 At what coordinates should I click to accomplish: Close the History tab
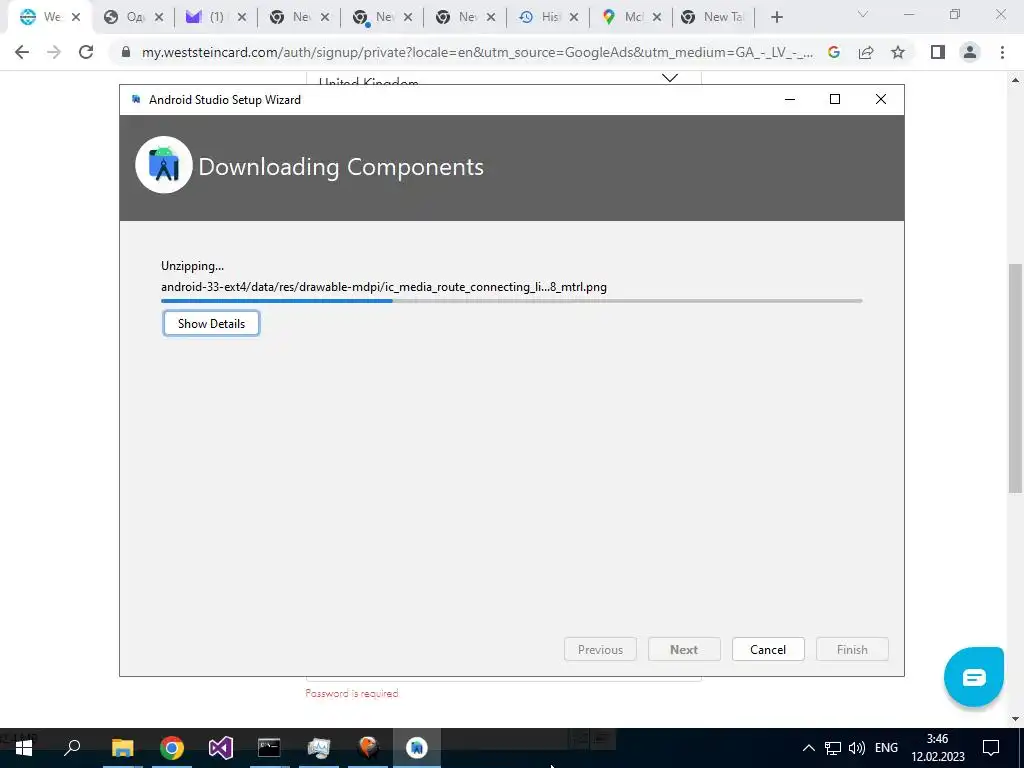point(573,18)
